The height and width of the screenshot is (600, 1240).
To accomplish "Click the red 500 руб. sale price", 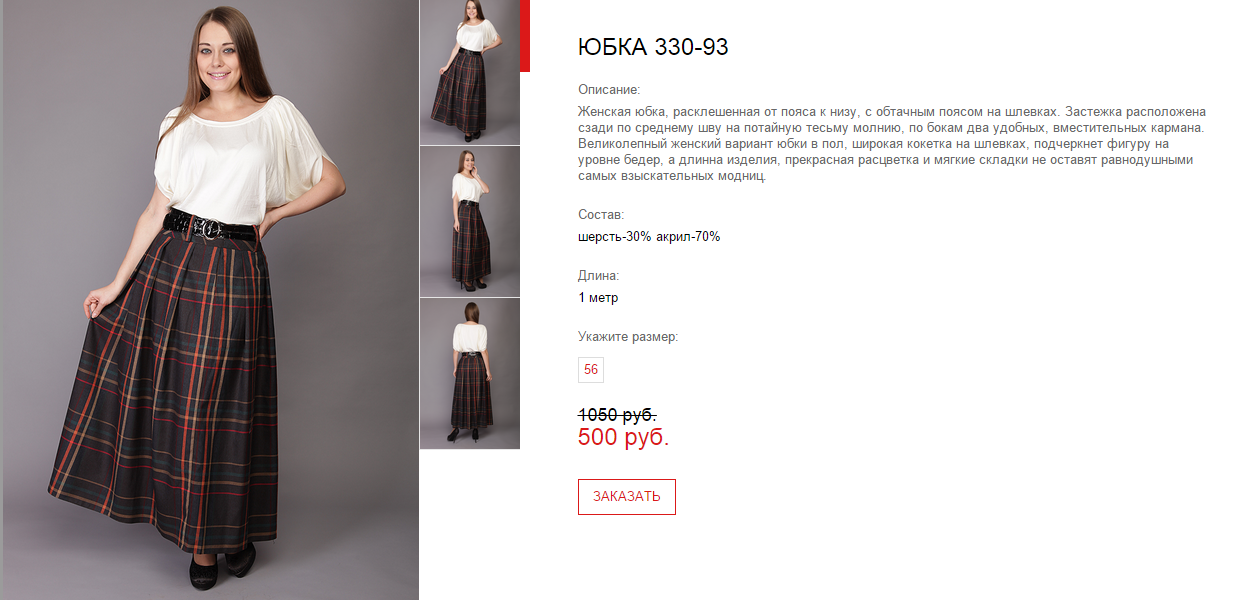I will click(624, 437).
